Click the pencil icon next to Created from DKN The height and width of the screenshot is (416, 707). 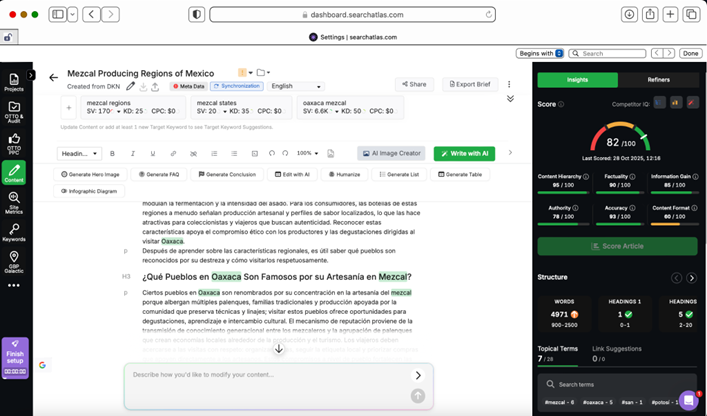(x=130, y=86)
